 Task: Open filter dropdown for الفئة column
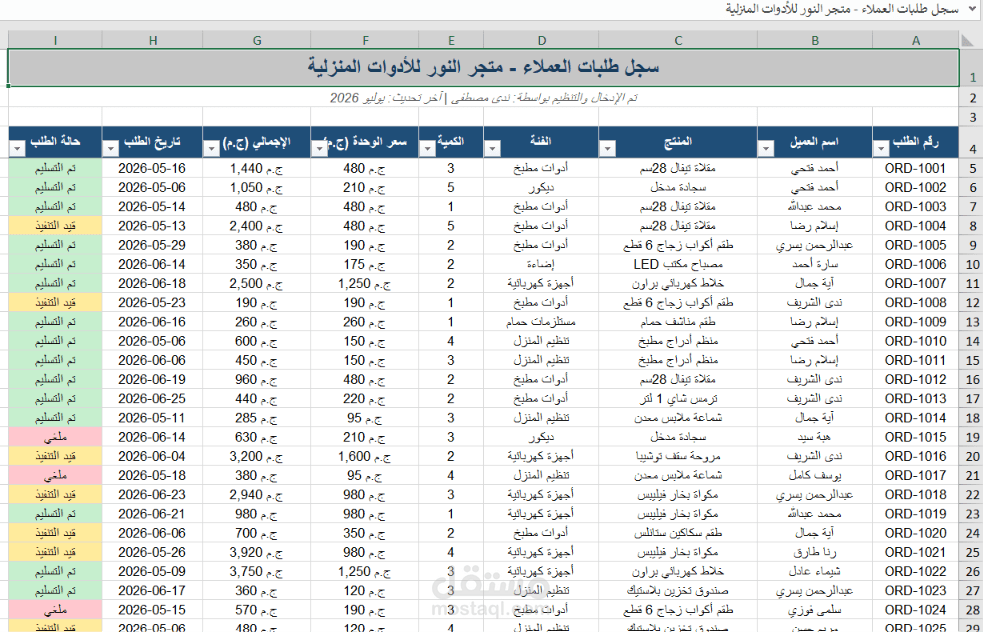pos(491,149)
